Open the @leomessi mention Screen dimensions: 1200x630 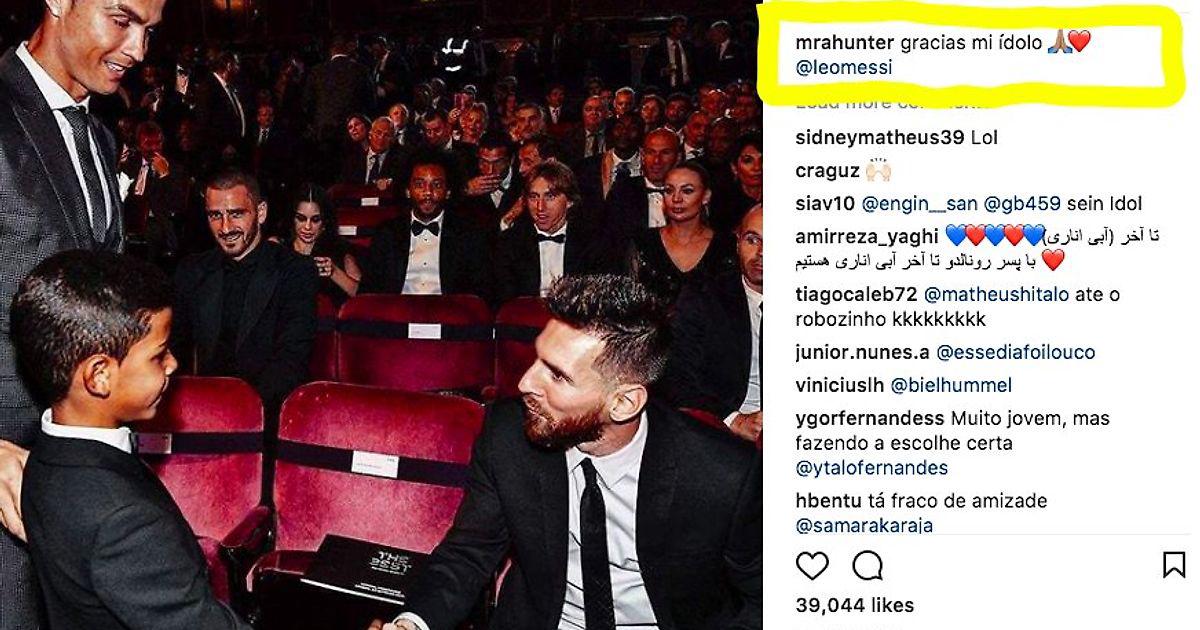pyautogui.click(x=844, y=68)
